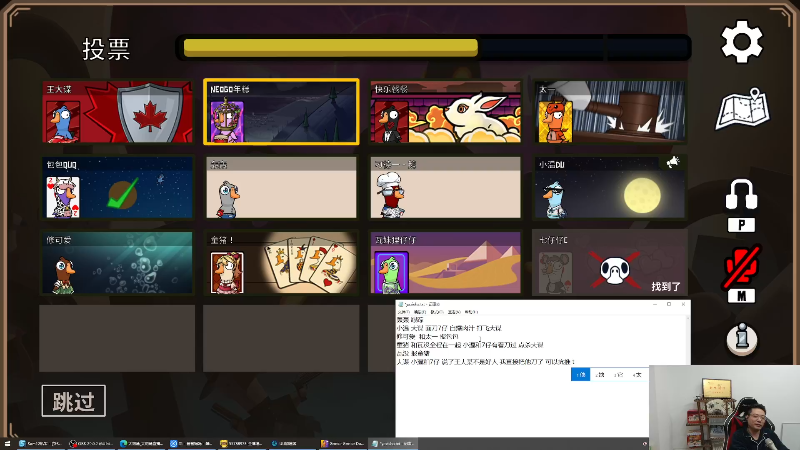Select the green parrot pyramid banner card
The image size is (800, 450).
[x=446, y=263]
